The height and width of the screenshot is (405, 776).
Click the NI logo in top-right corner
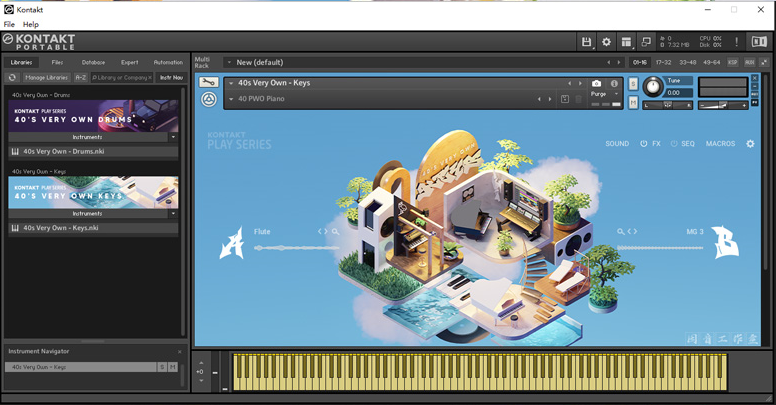click(759, 42)
